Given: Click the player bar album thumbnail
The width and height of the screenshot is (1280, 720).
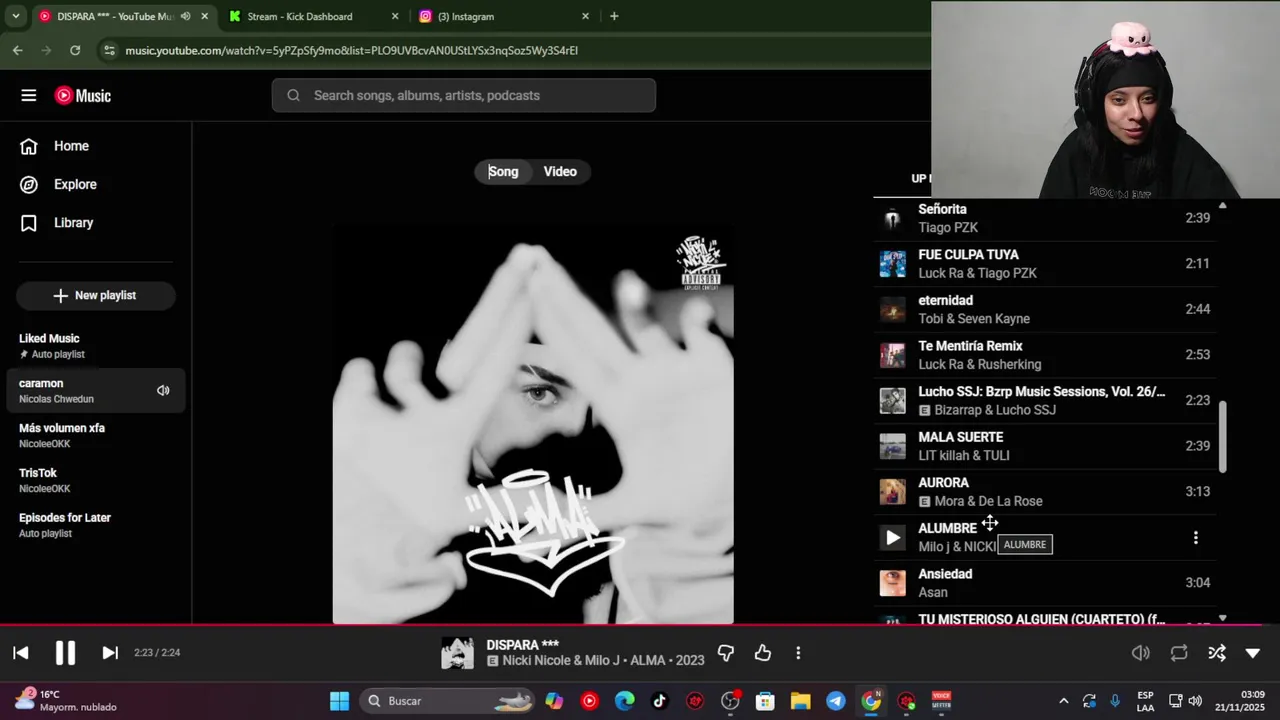Looking at the screenshot, I should coord(458,654).
